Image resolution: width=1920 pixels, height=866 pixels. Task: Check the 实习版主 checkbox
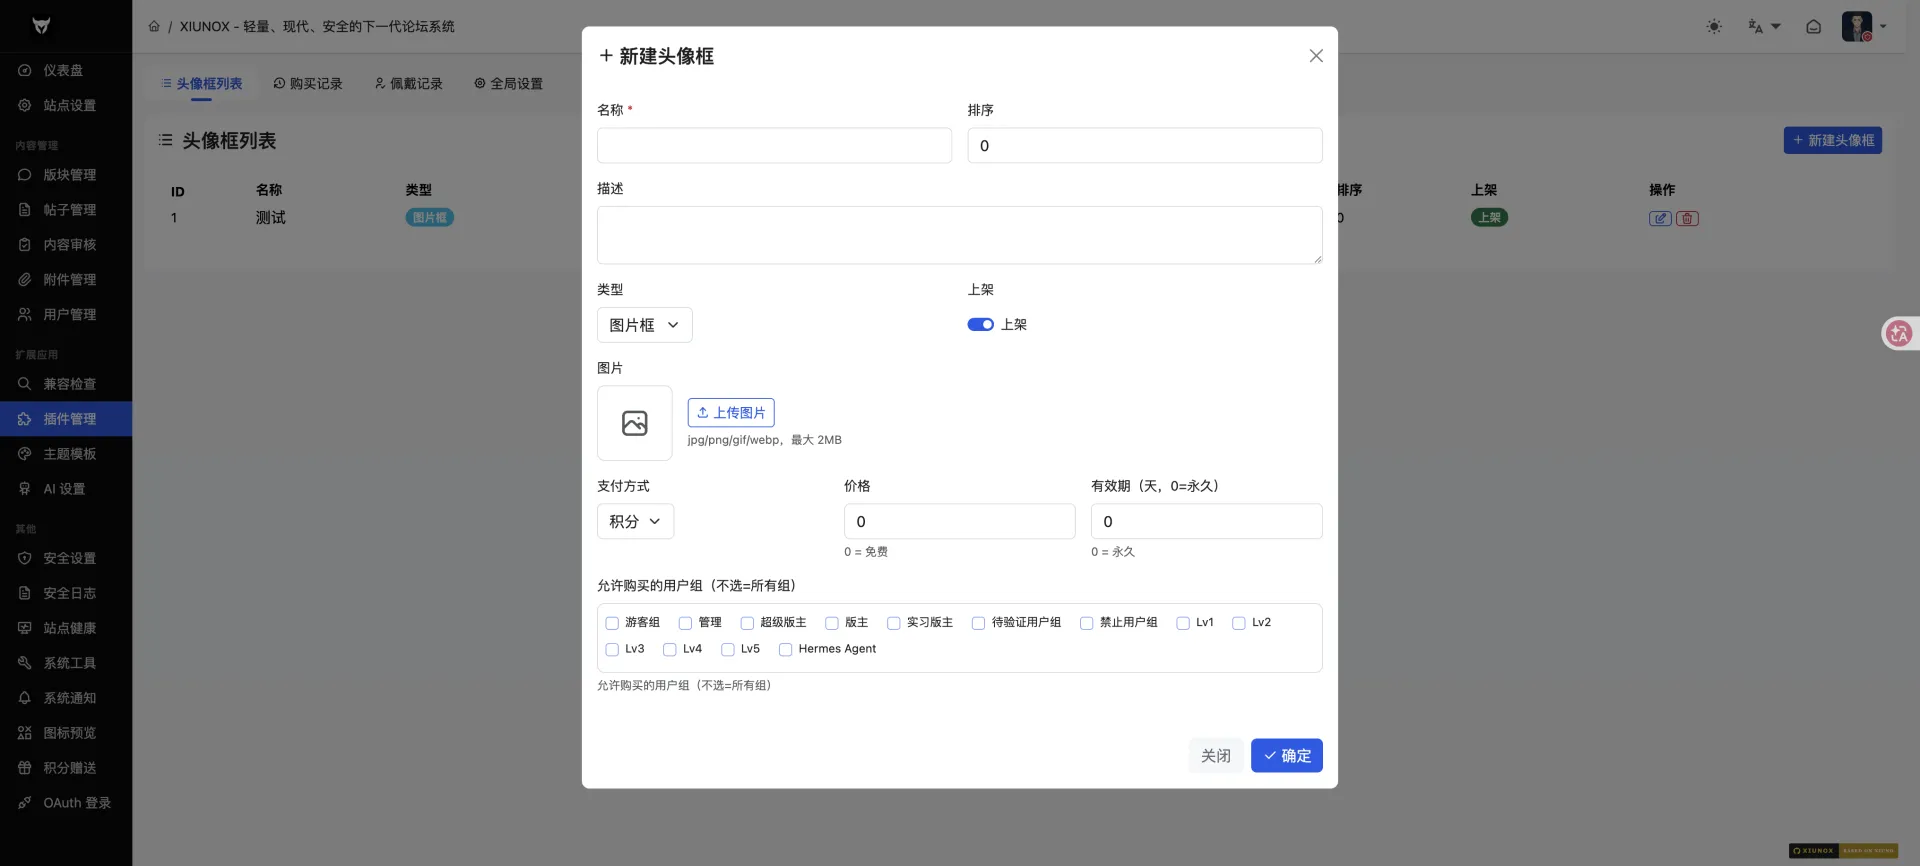[894, 623]
